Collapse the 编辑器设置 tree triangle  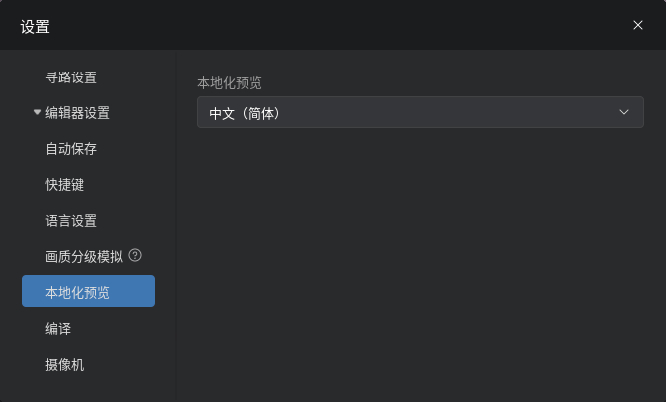click(x=37, y=112)
